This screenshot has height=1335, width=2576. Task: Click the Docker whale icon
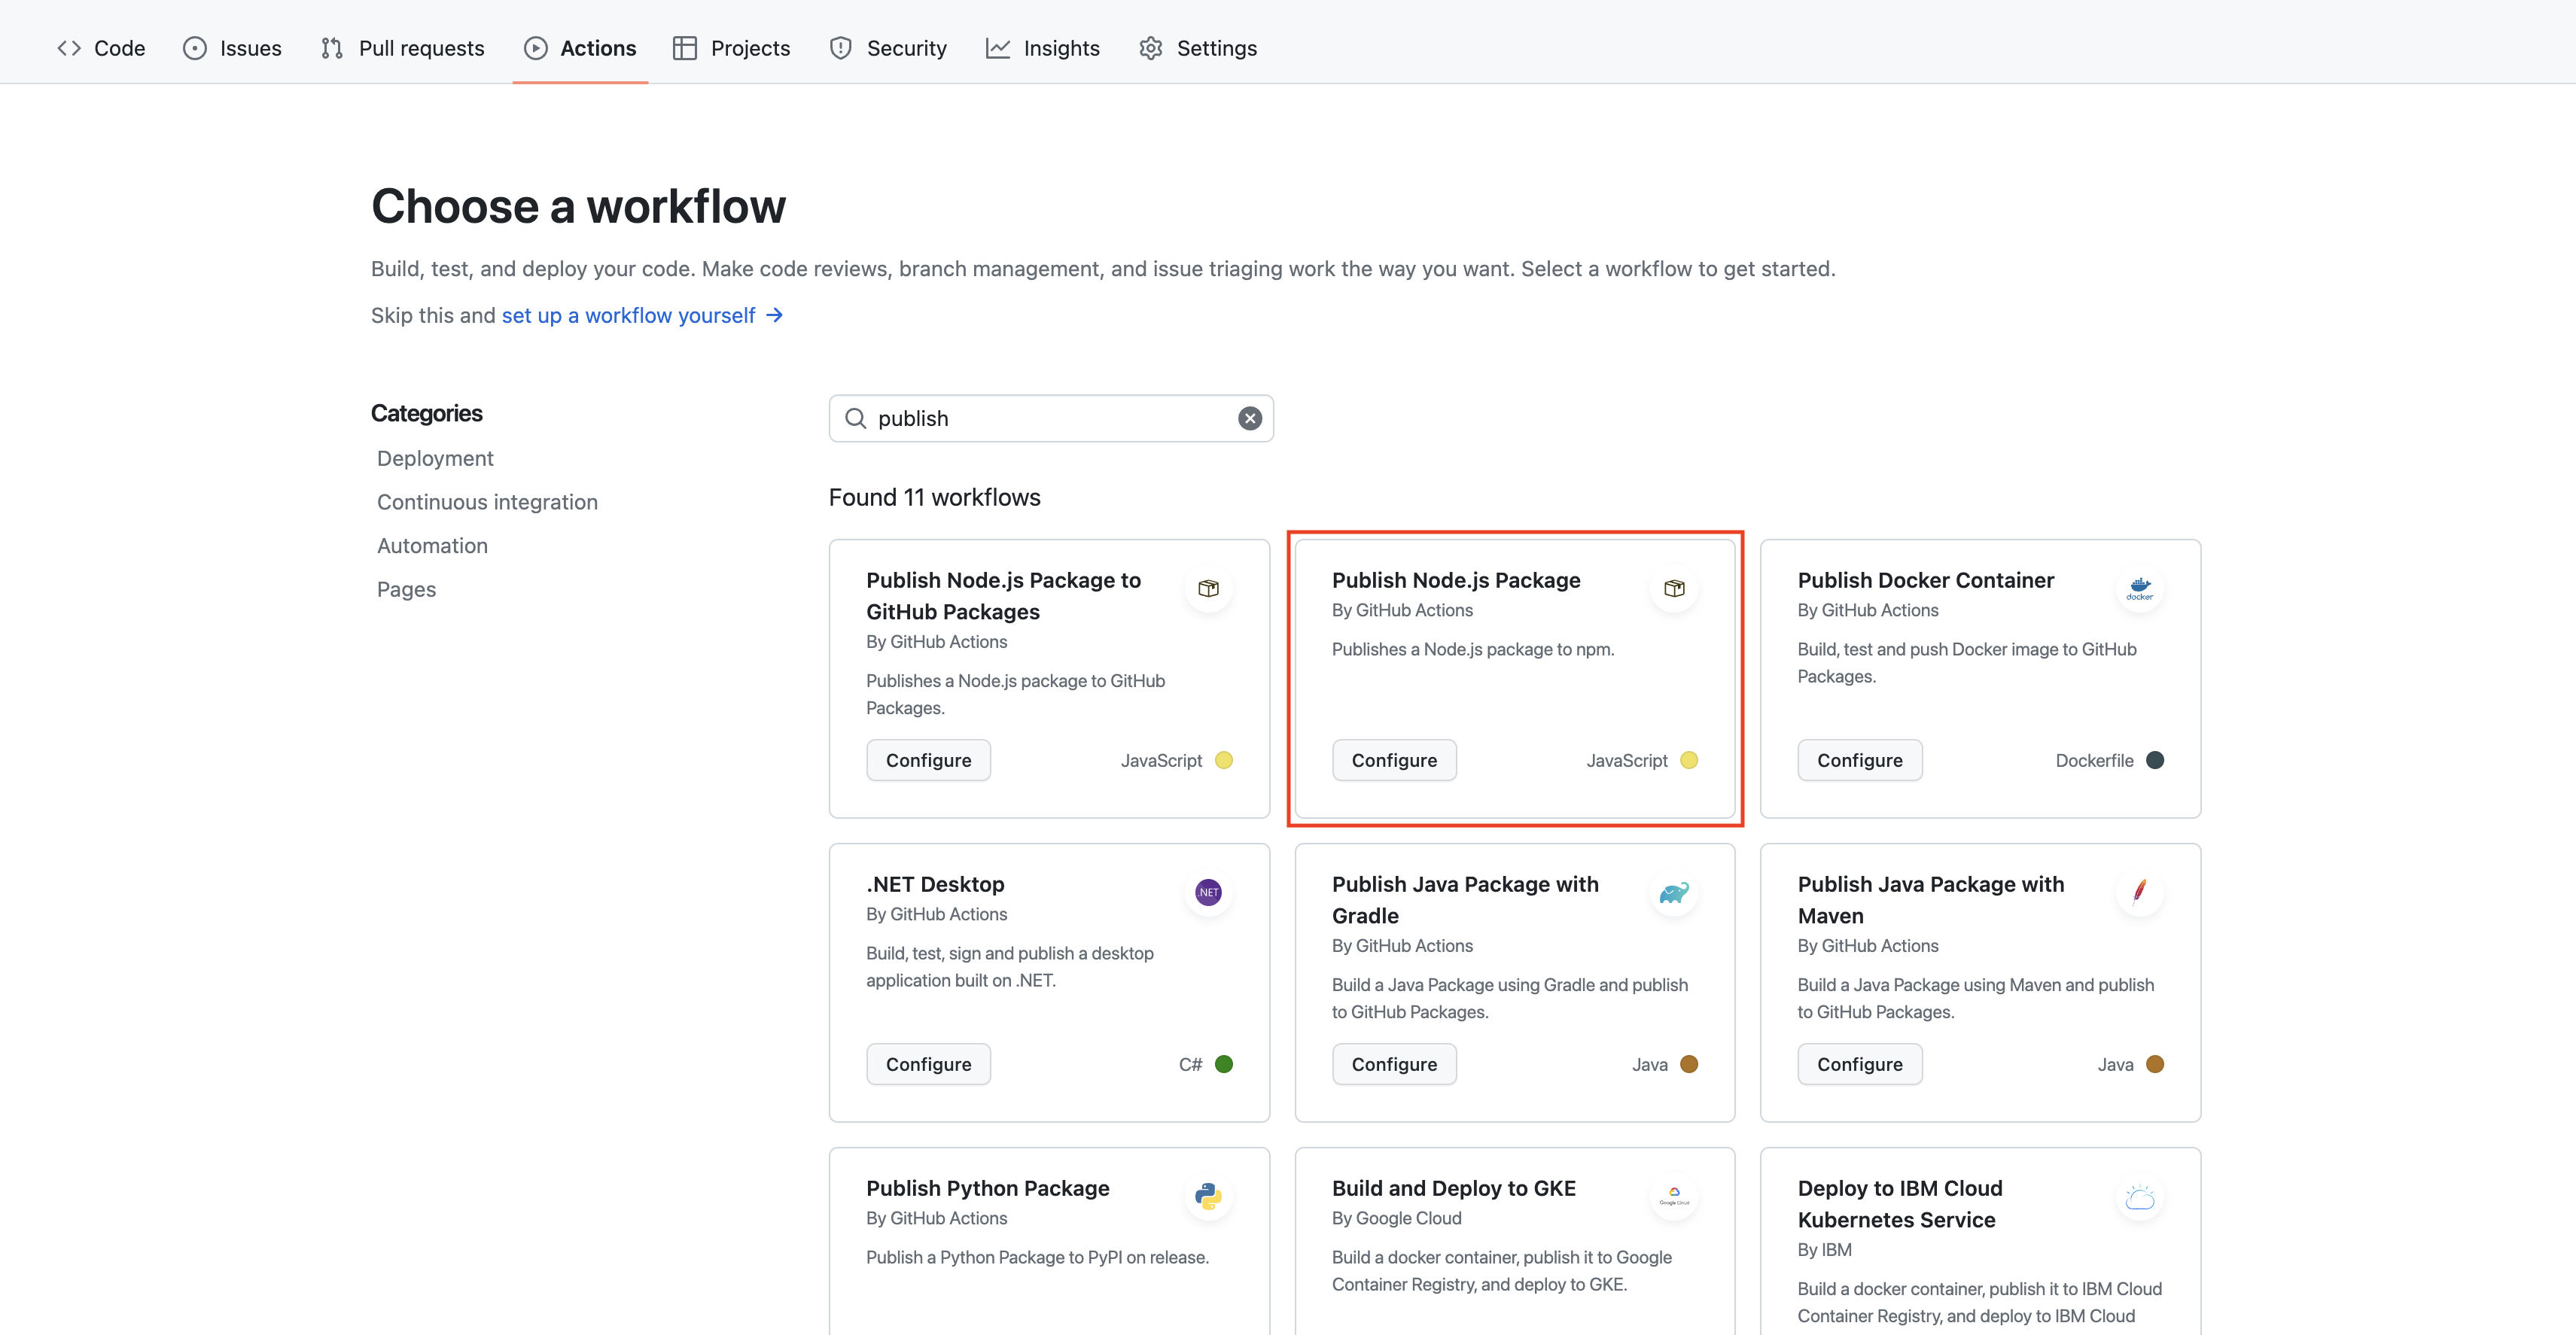pyautogui.click(x=2139, y=588)
